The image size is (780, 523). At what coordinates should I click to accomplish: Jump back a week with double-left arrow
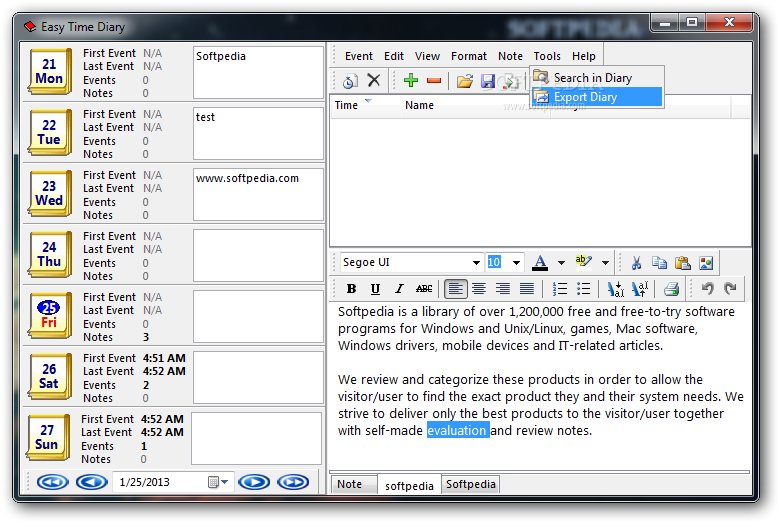(53, 482)
